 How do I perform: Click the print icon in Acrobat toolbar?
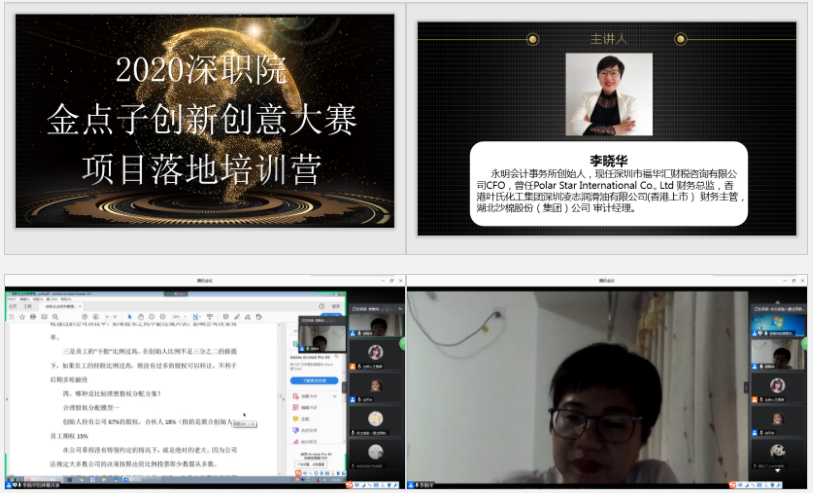(33, 317)
